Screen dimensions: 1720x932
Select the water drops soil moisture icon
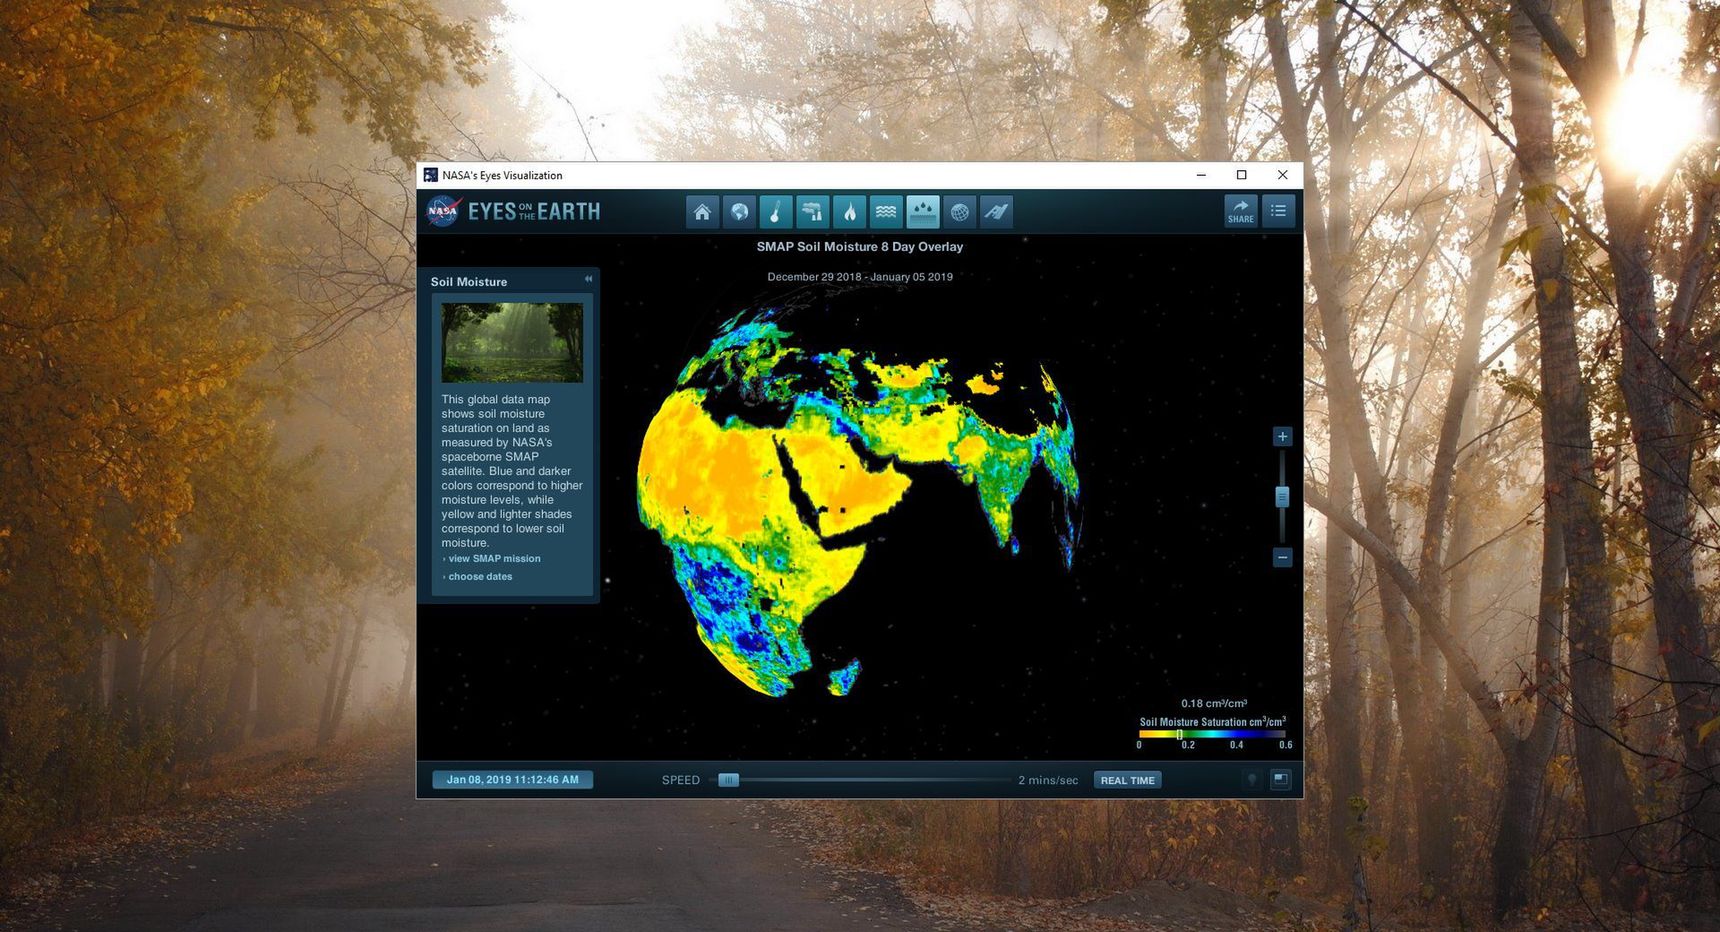pyautogui.click(x=923, y=212)
